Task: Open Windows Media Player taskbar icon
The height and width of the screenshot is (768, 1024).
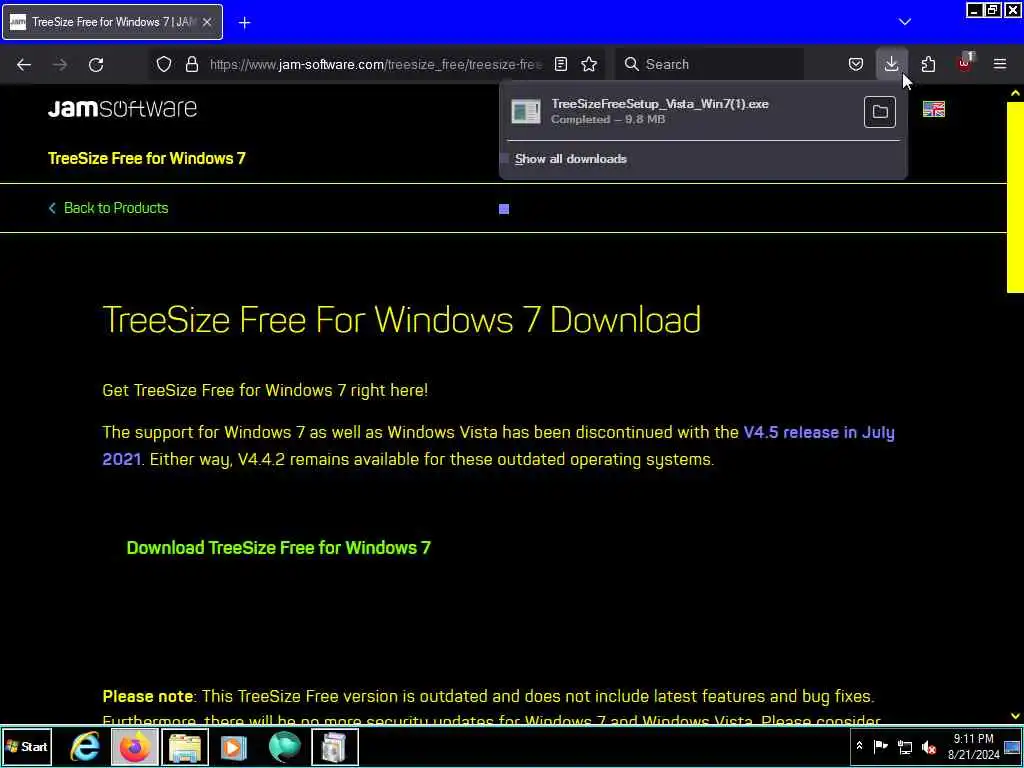Action: click(x=233, y=746)
